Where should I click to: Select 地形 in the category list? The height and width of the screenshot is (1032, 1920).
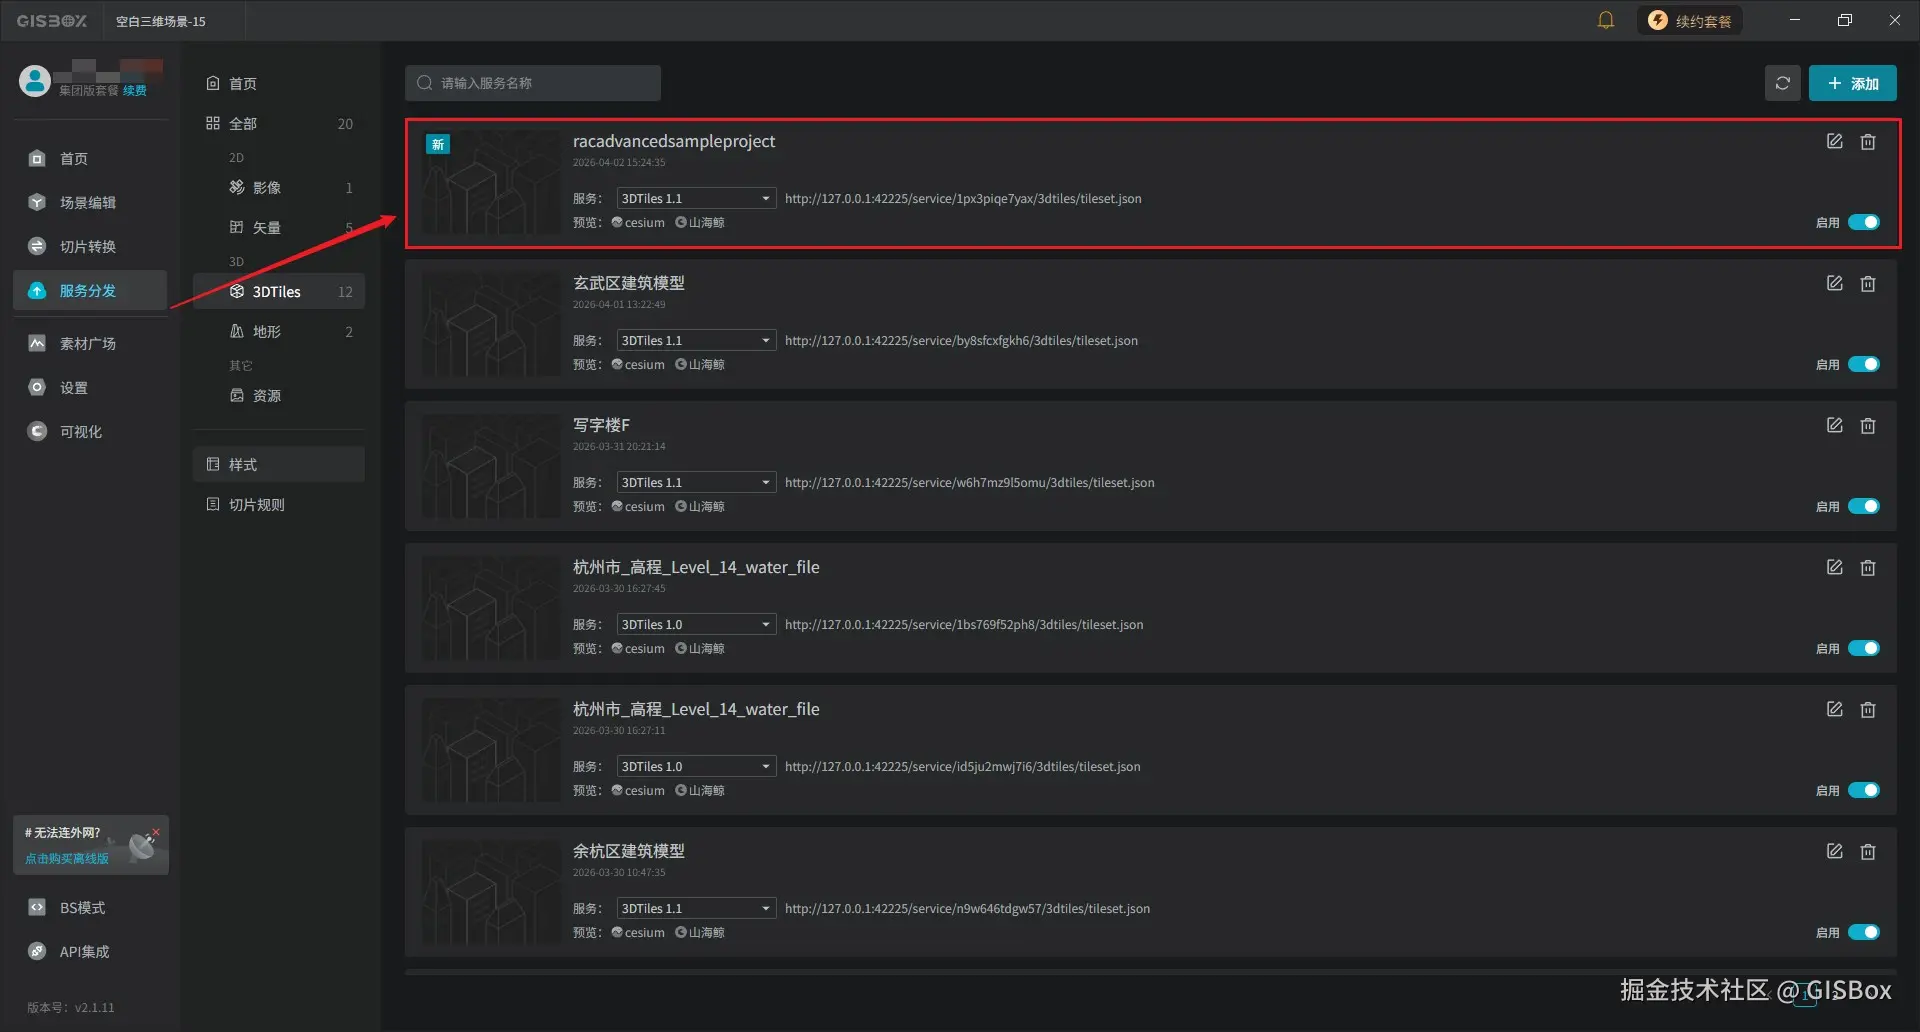click(266, 331)
